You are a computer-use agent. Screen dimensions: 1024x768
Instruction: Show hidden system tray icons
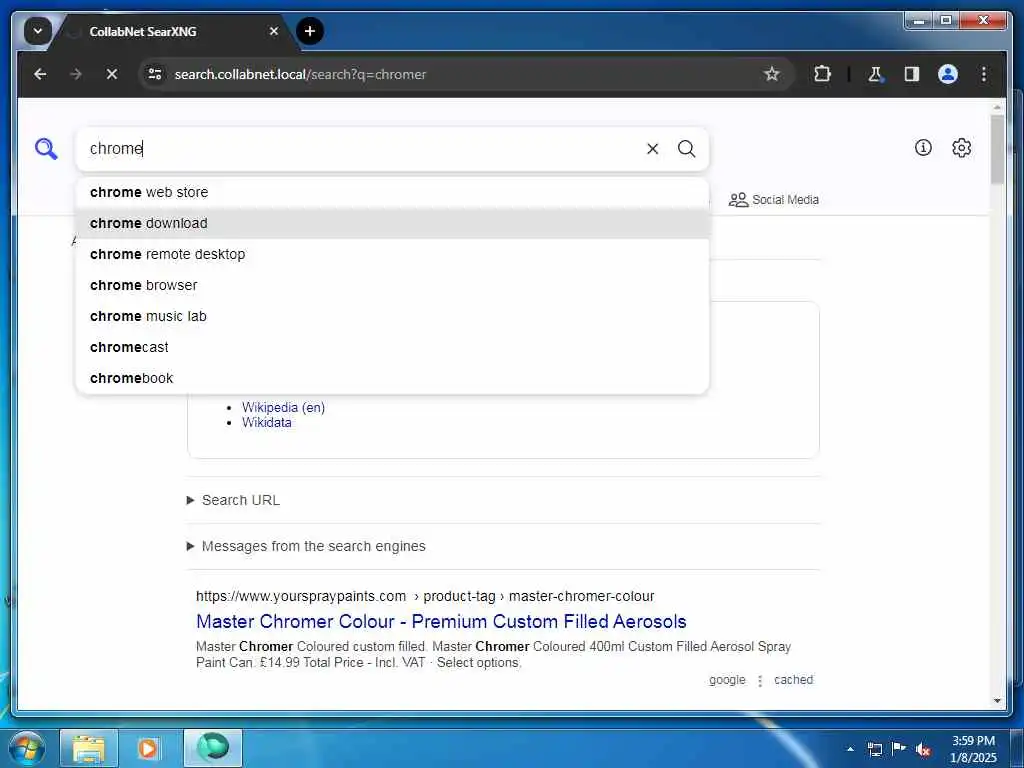(x=850, y=749)
